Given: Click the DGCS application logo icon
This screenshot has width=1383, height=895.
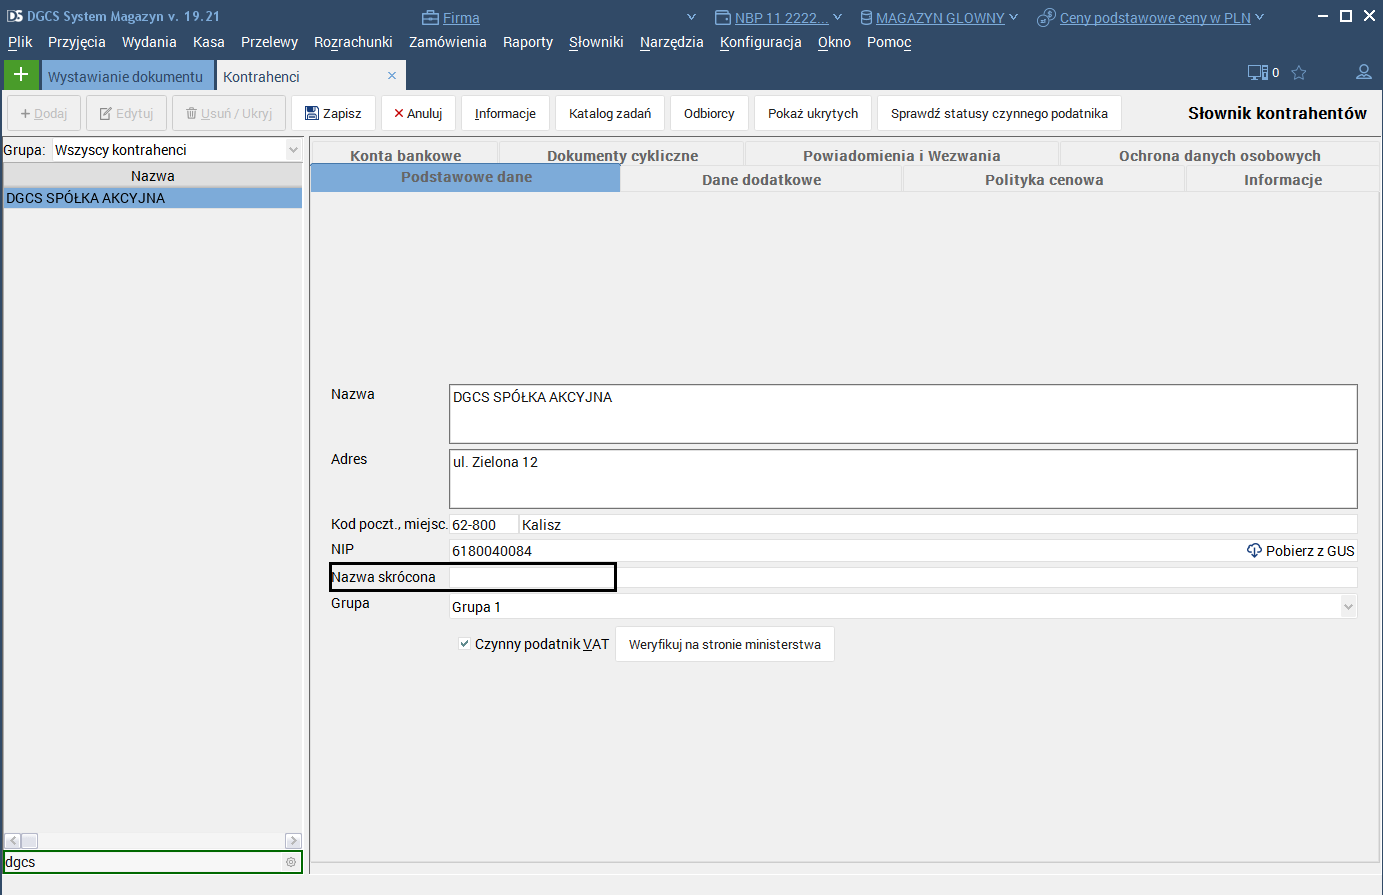Looking at the screenshot, I should click(x=15, y=16).
